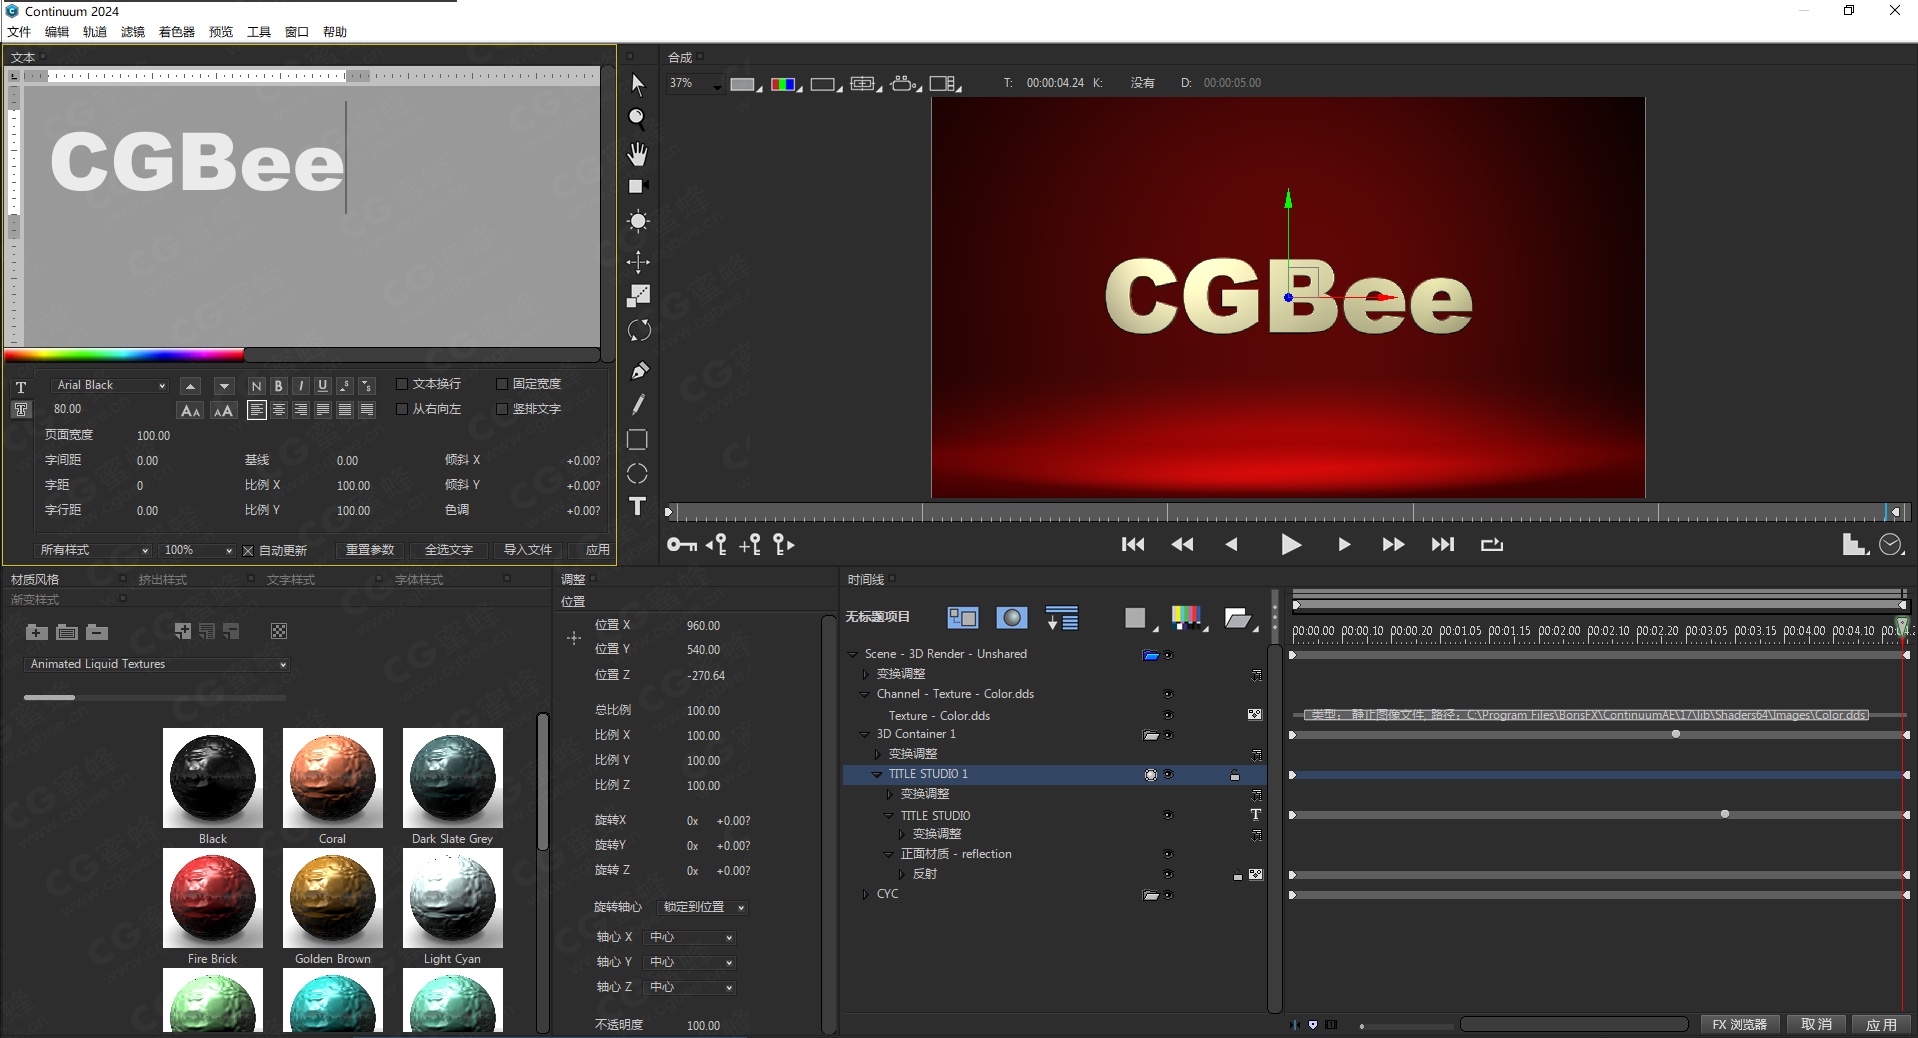Click the Italic I formatting button
Viewport: 1918px width, 1038px height.
[301, 386]
